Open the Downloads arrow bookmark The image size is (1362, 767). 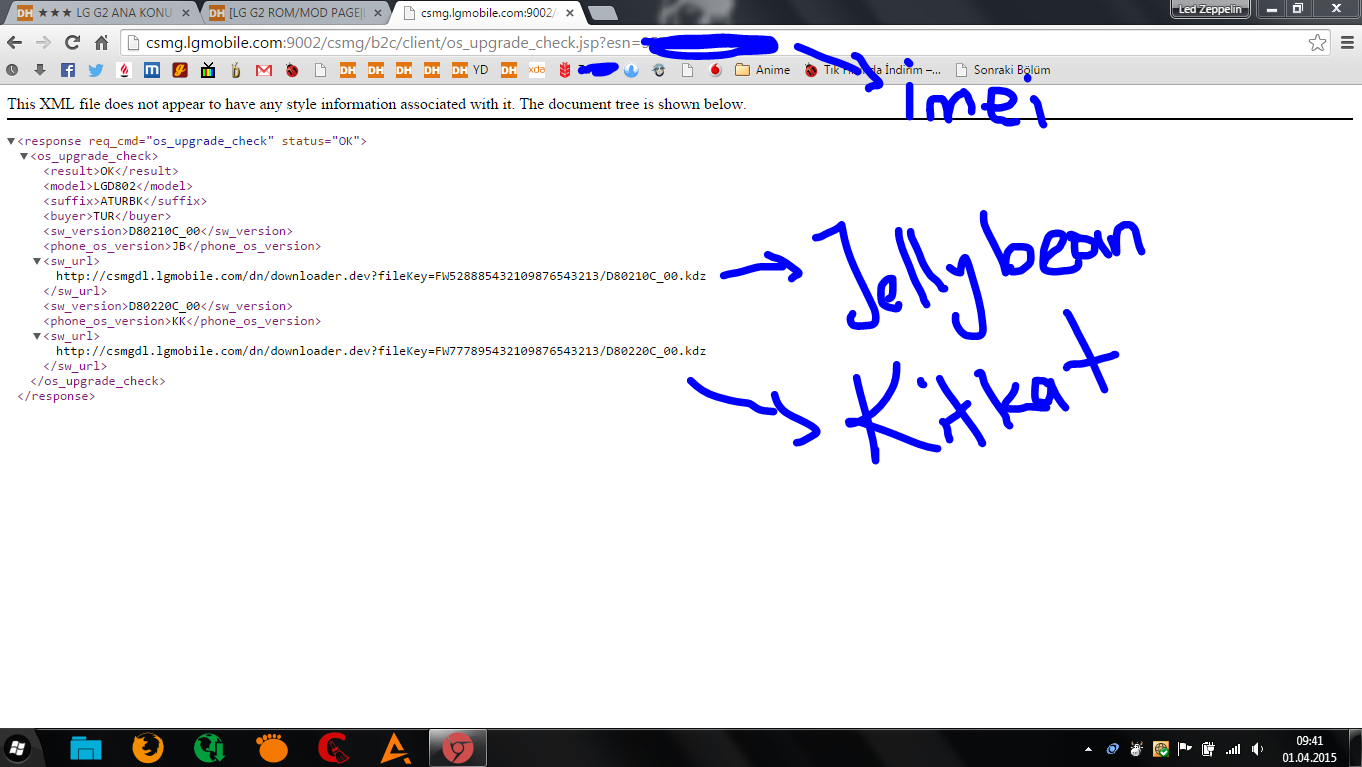pyautogui.click(x=40, y=70)
